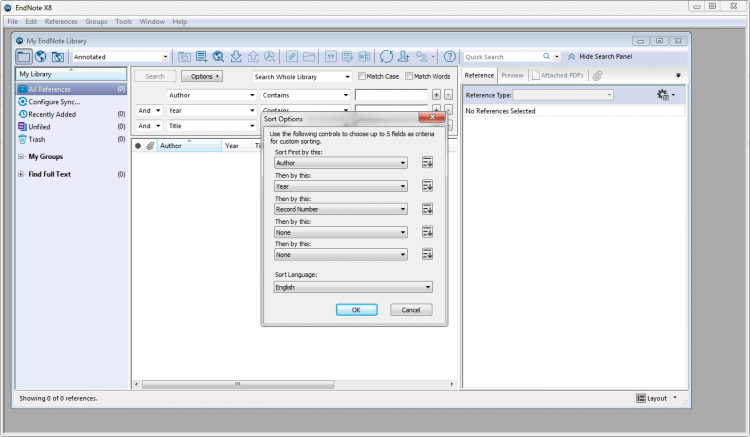Collapse the My Groups tree expander
This screenshot has height=437, width=750.
(21, 156)
